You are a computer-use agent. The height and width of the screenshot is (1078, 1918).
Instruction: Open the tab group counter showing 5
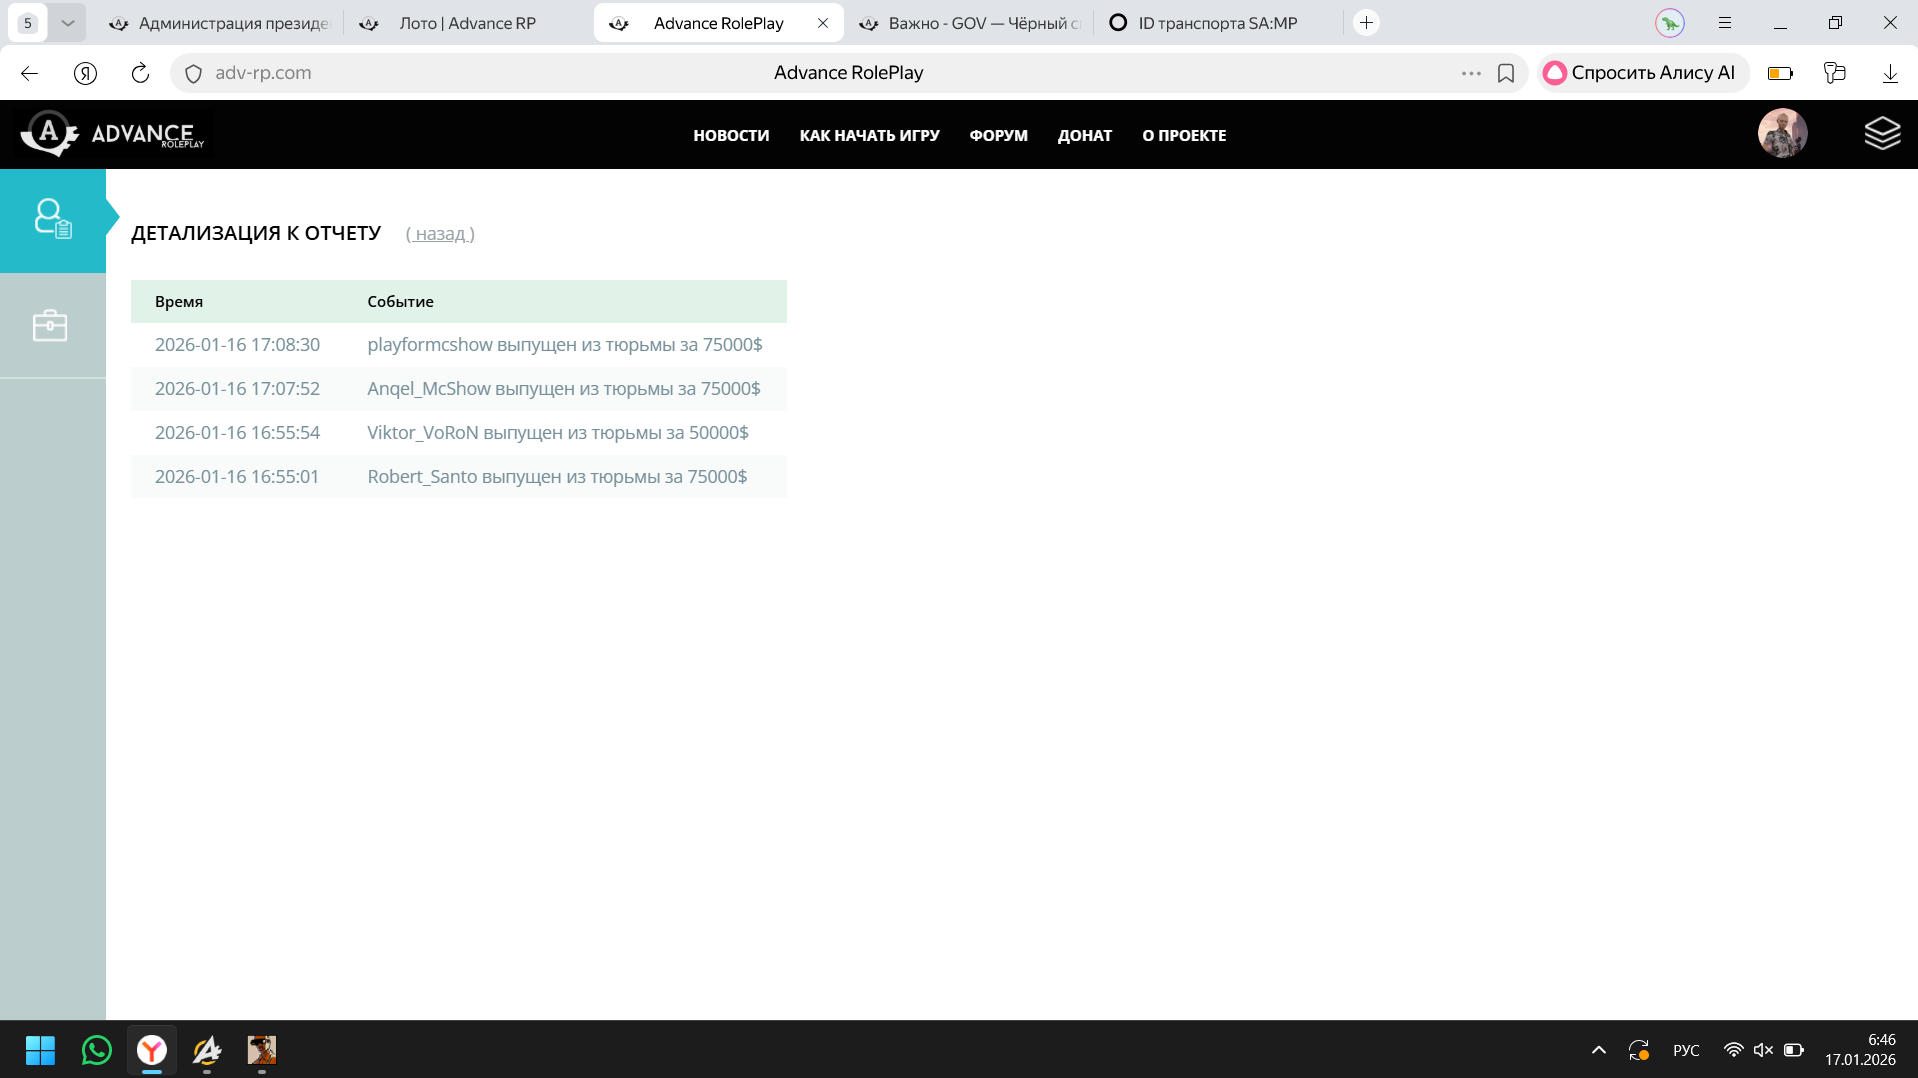point(28,23)
